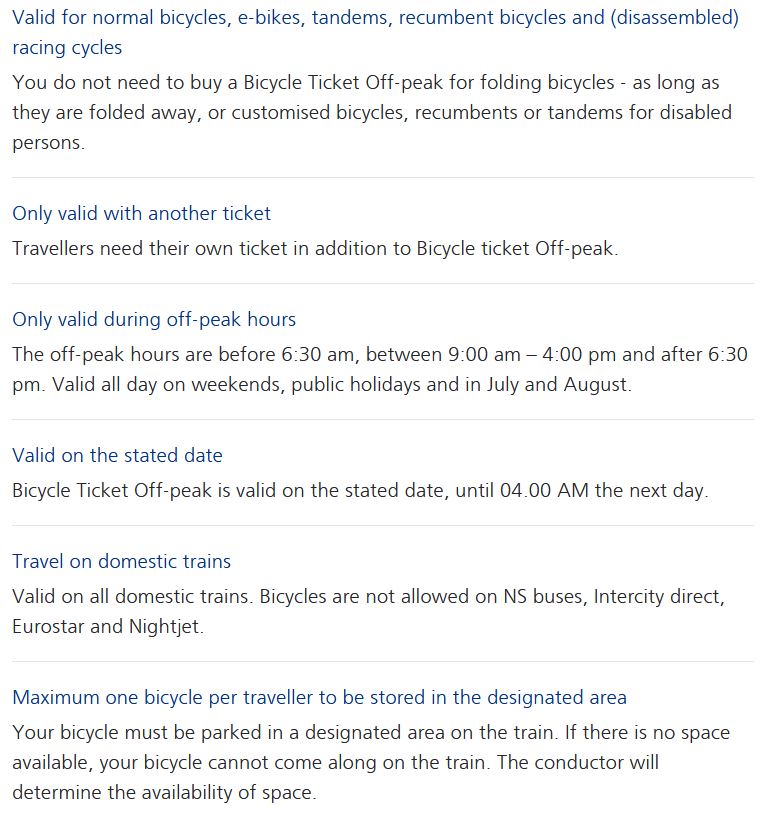Screen dimensions: 767x813
Task: Click the 'Maximum one bicycle per traveller' heading
Action: pos(319,697)
